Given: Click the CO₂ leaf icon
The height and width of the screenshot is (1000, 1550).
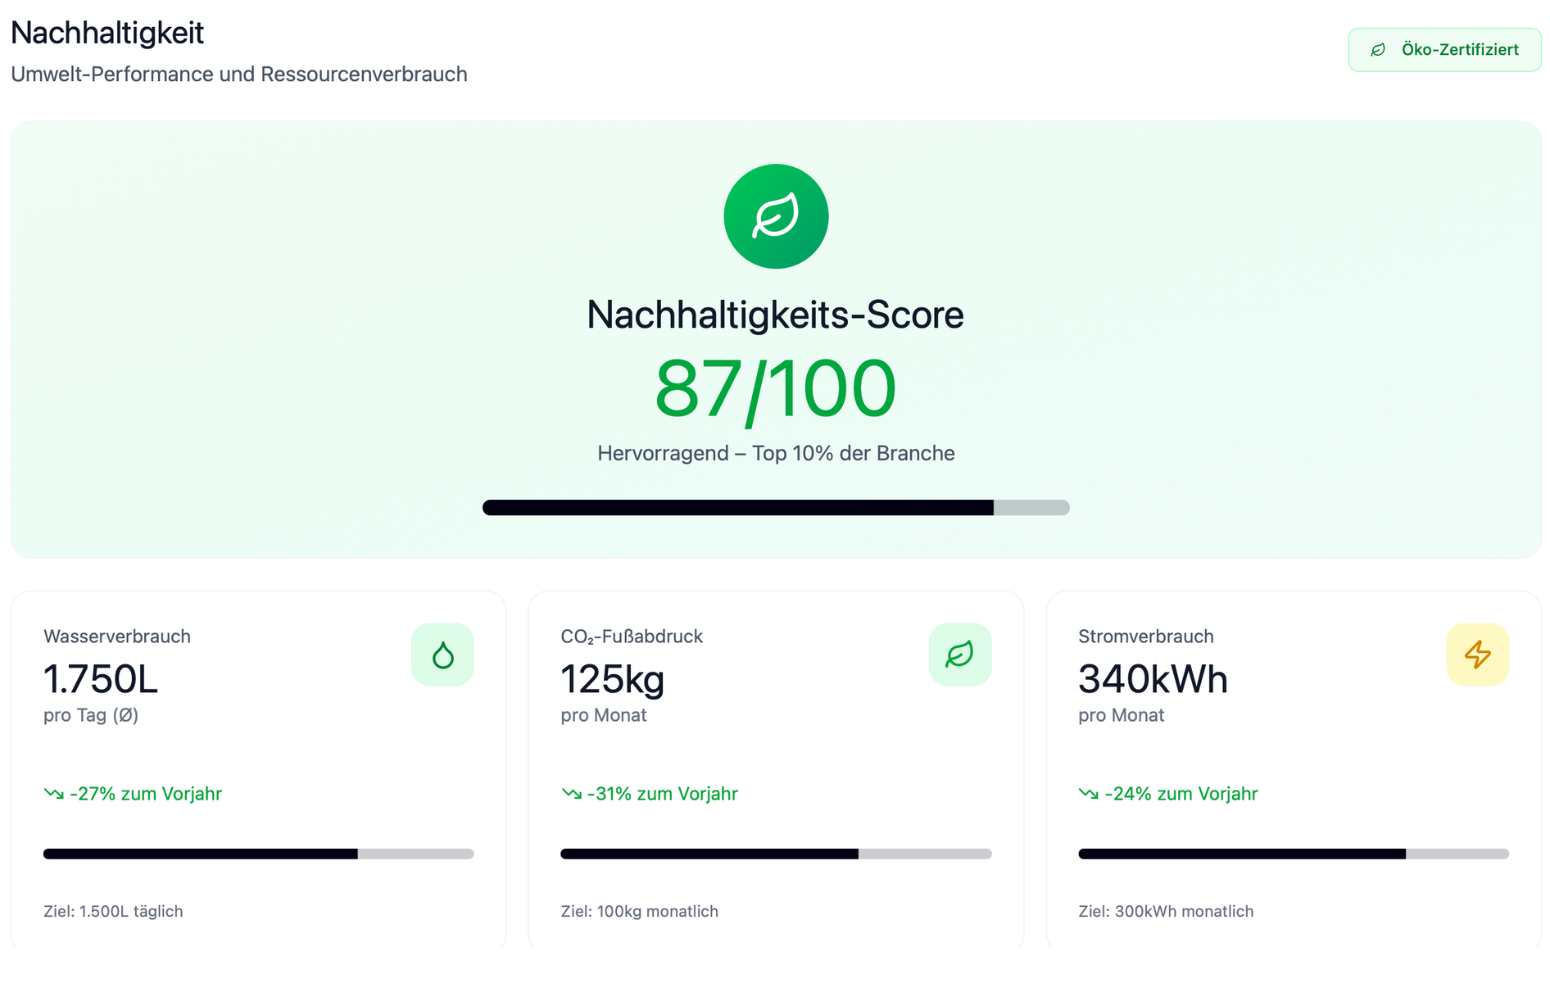Looking at the screenshot, I should (x=959, y=655).
